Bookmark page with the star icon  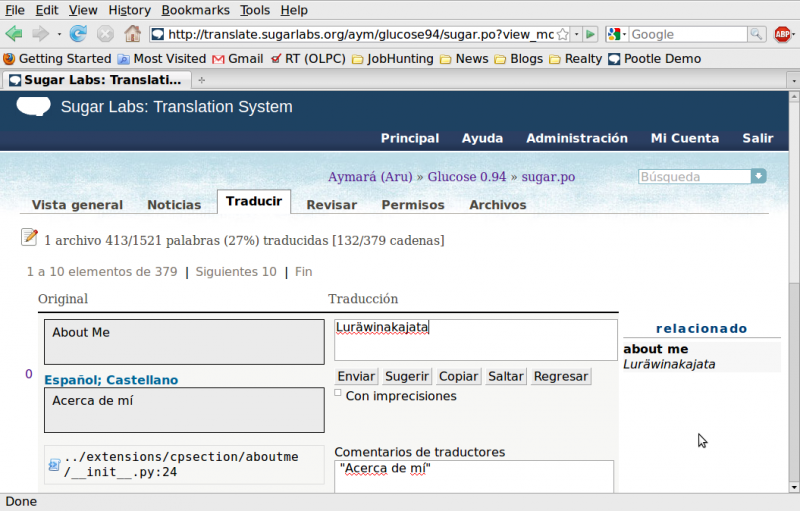(x=566, y=34)
